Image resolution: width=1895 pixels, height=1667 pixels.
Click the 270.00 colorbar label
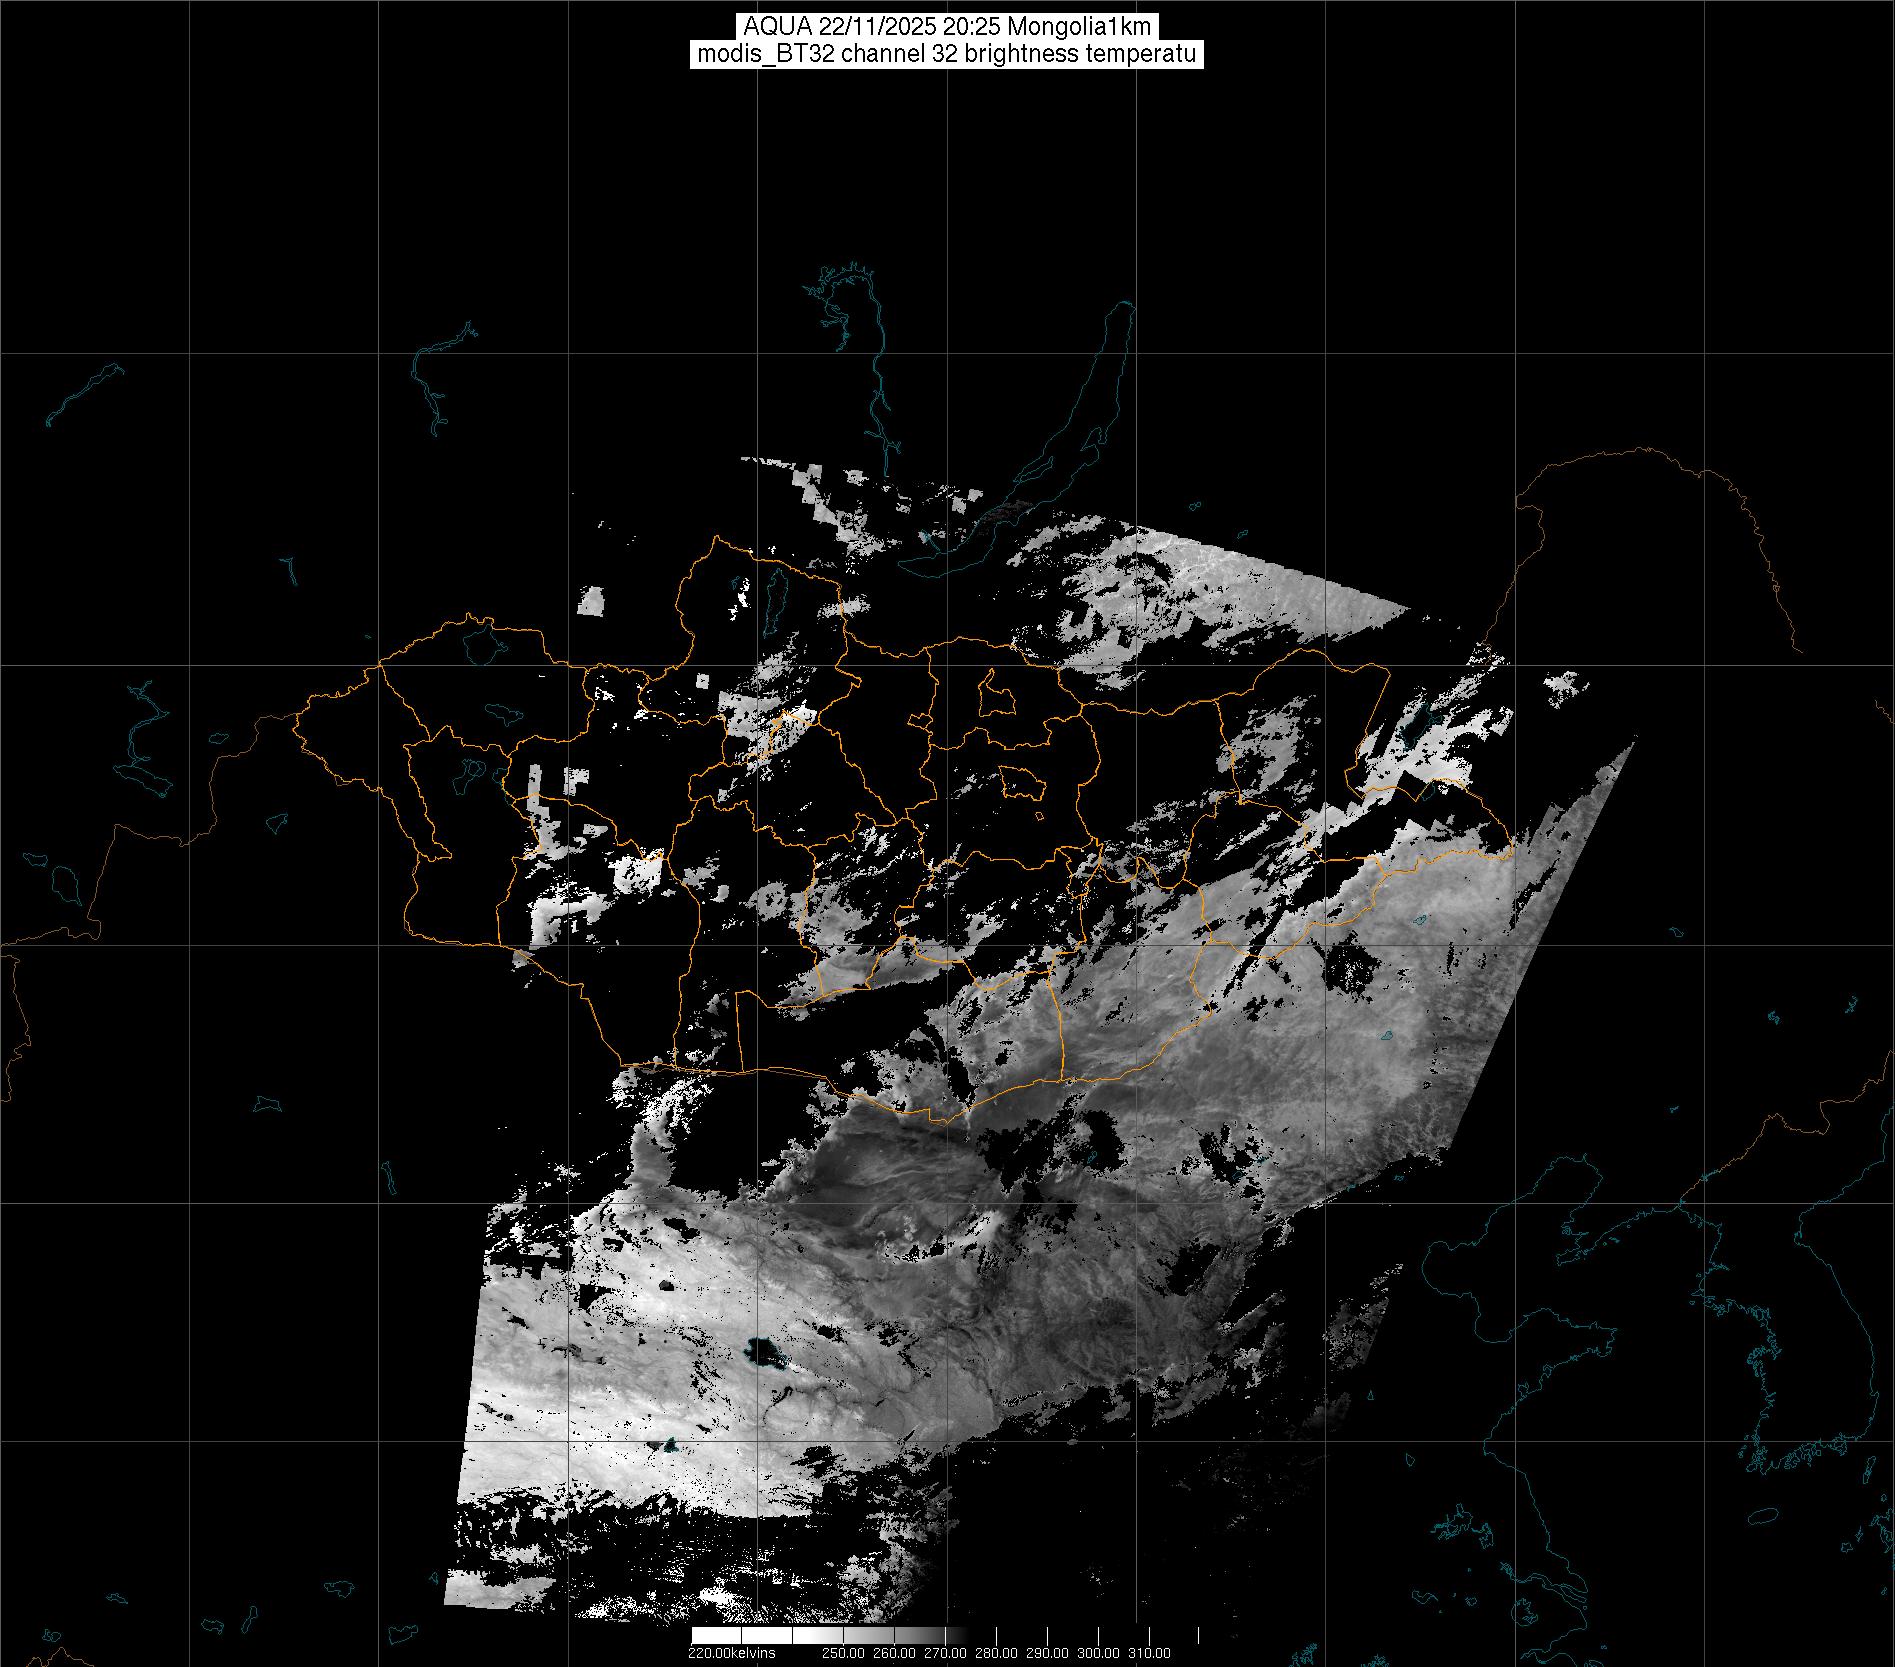pyautogui.click(x=945, y=1653)
